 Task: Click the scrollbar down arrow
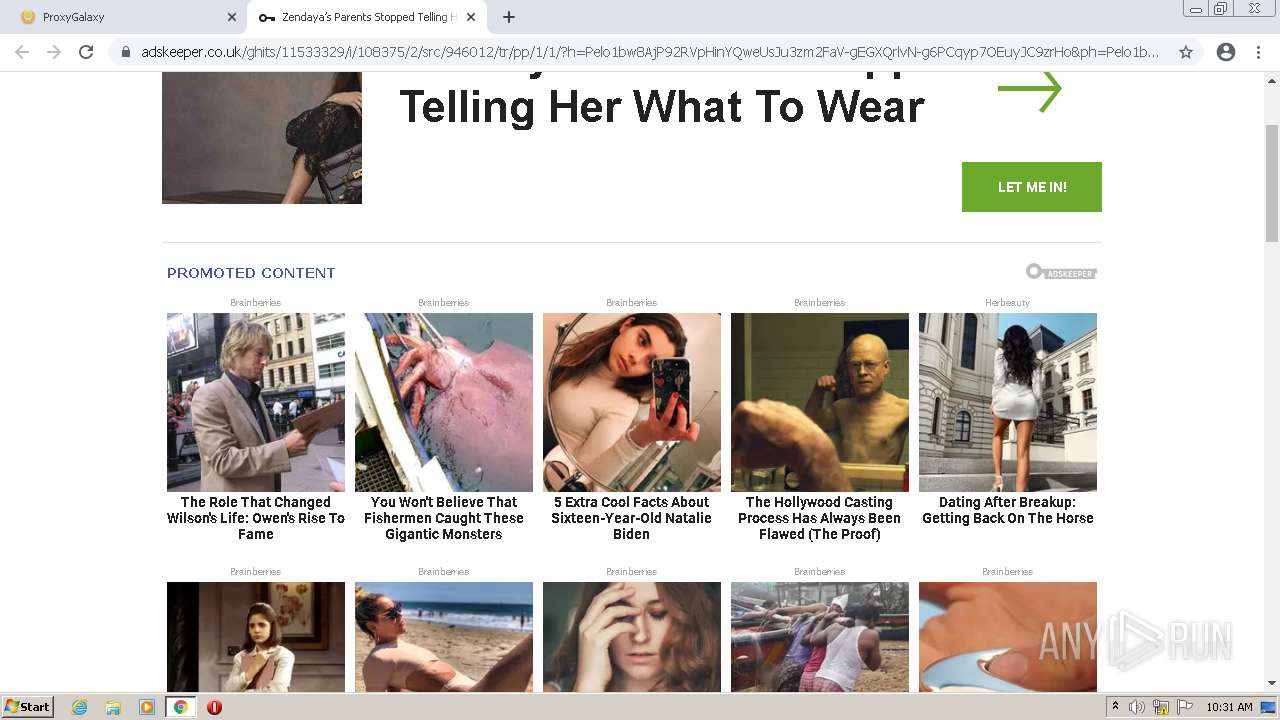pyautogui.click(x=1272, y=684)
